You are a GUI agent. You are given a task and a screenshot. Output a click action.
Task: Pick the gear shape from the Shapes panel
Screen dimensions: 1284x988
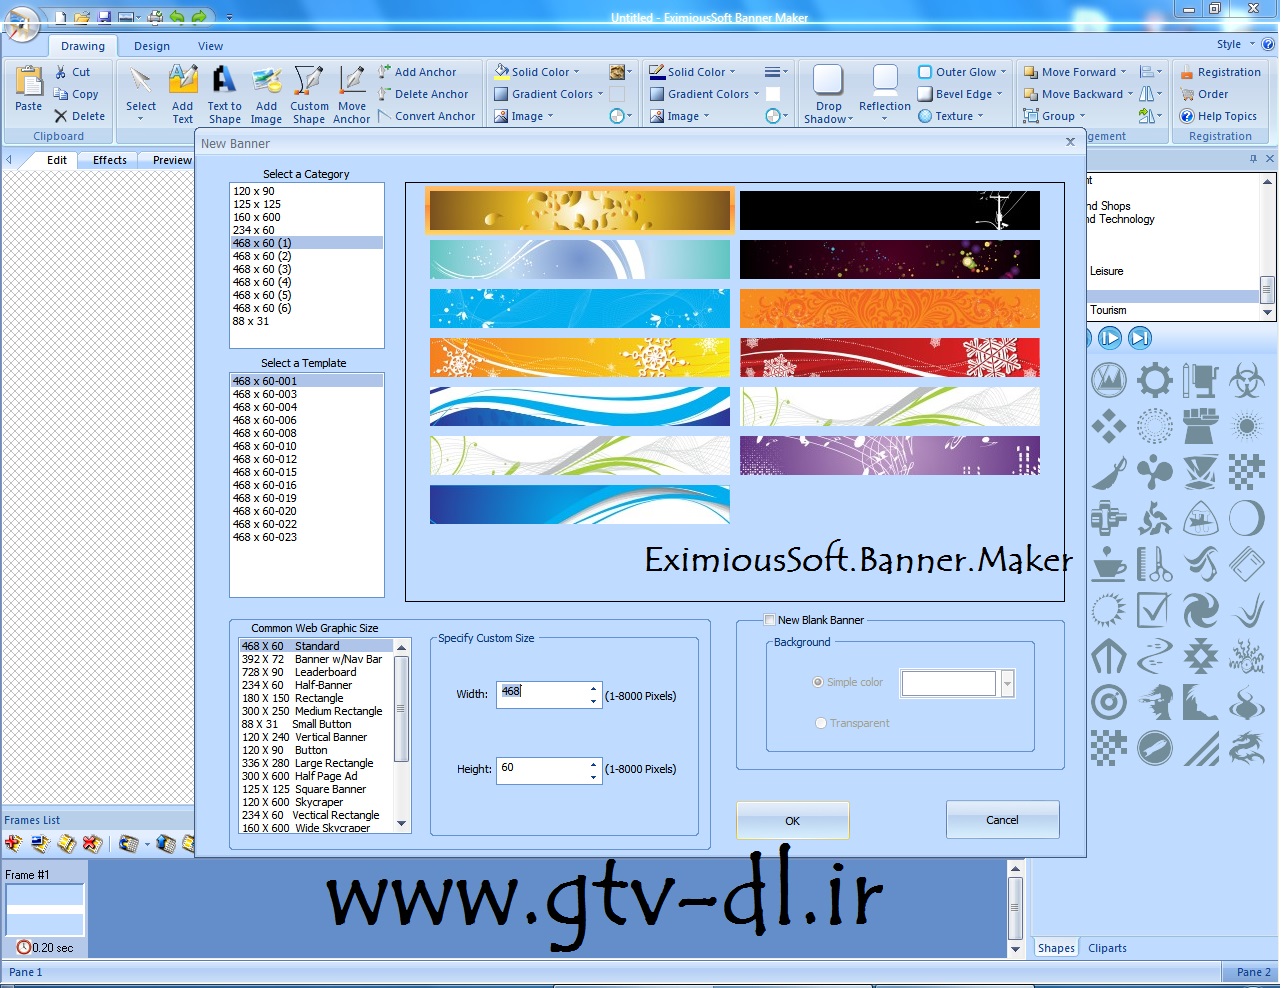tap(1155, 380)
